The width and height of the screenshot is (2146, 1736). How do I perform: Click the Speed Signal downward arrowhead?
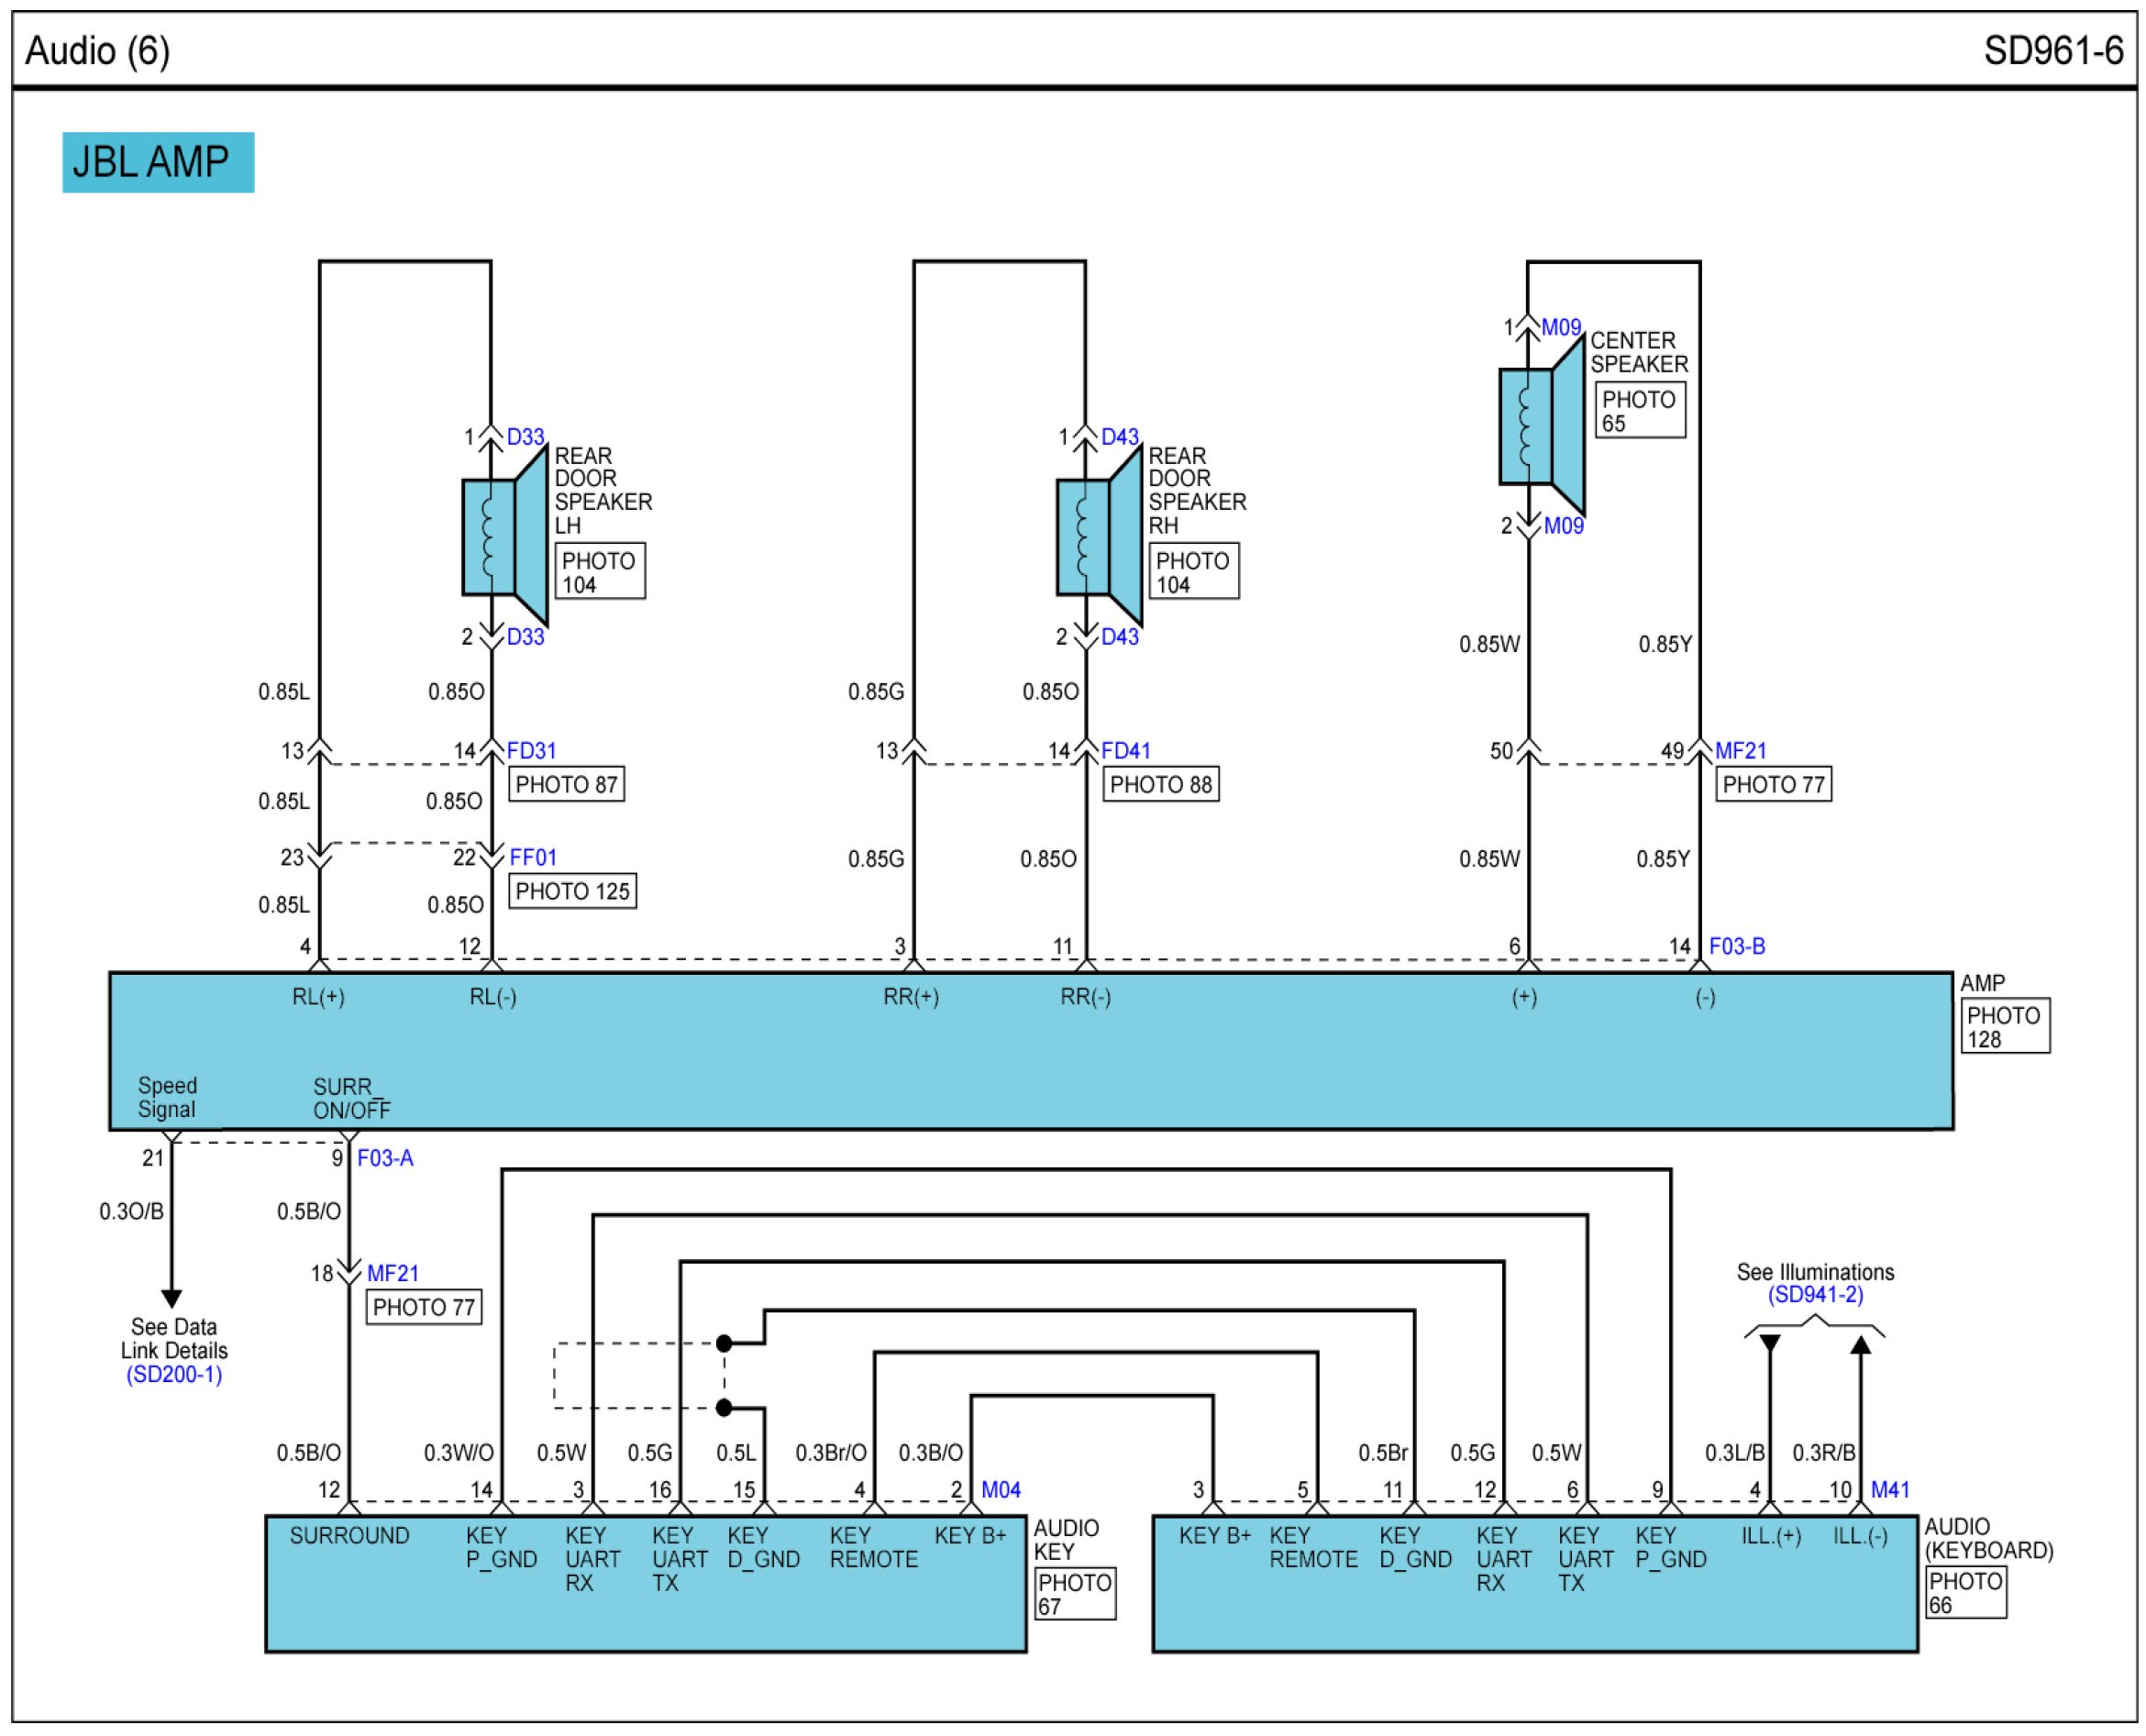point(171,1298)
